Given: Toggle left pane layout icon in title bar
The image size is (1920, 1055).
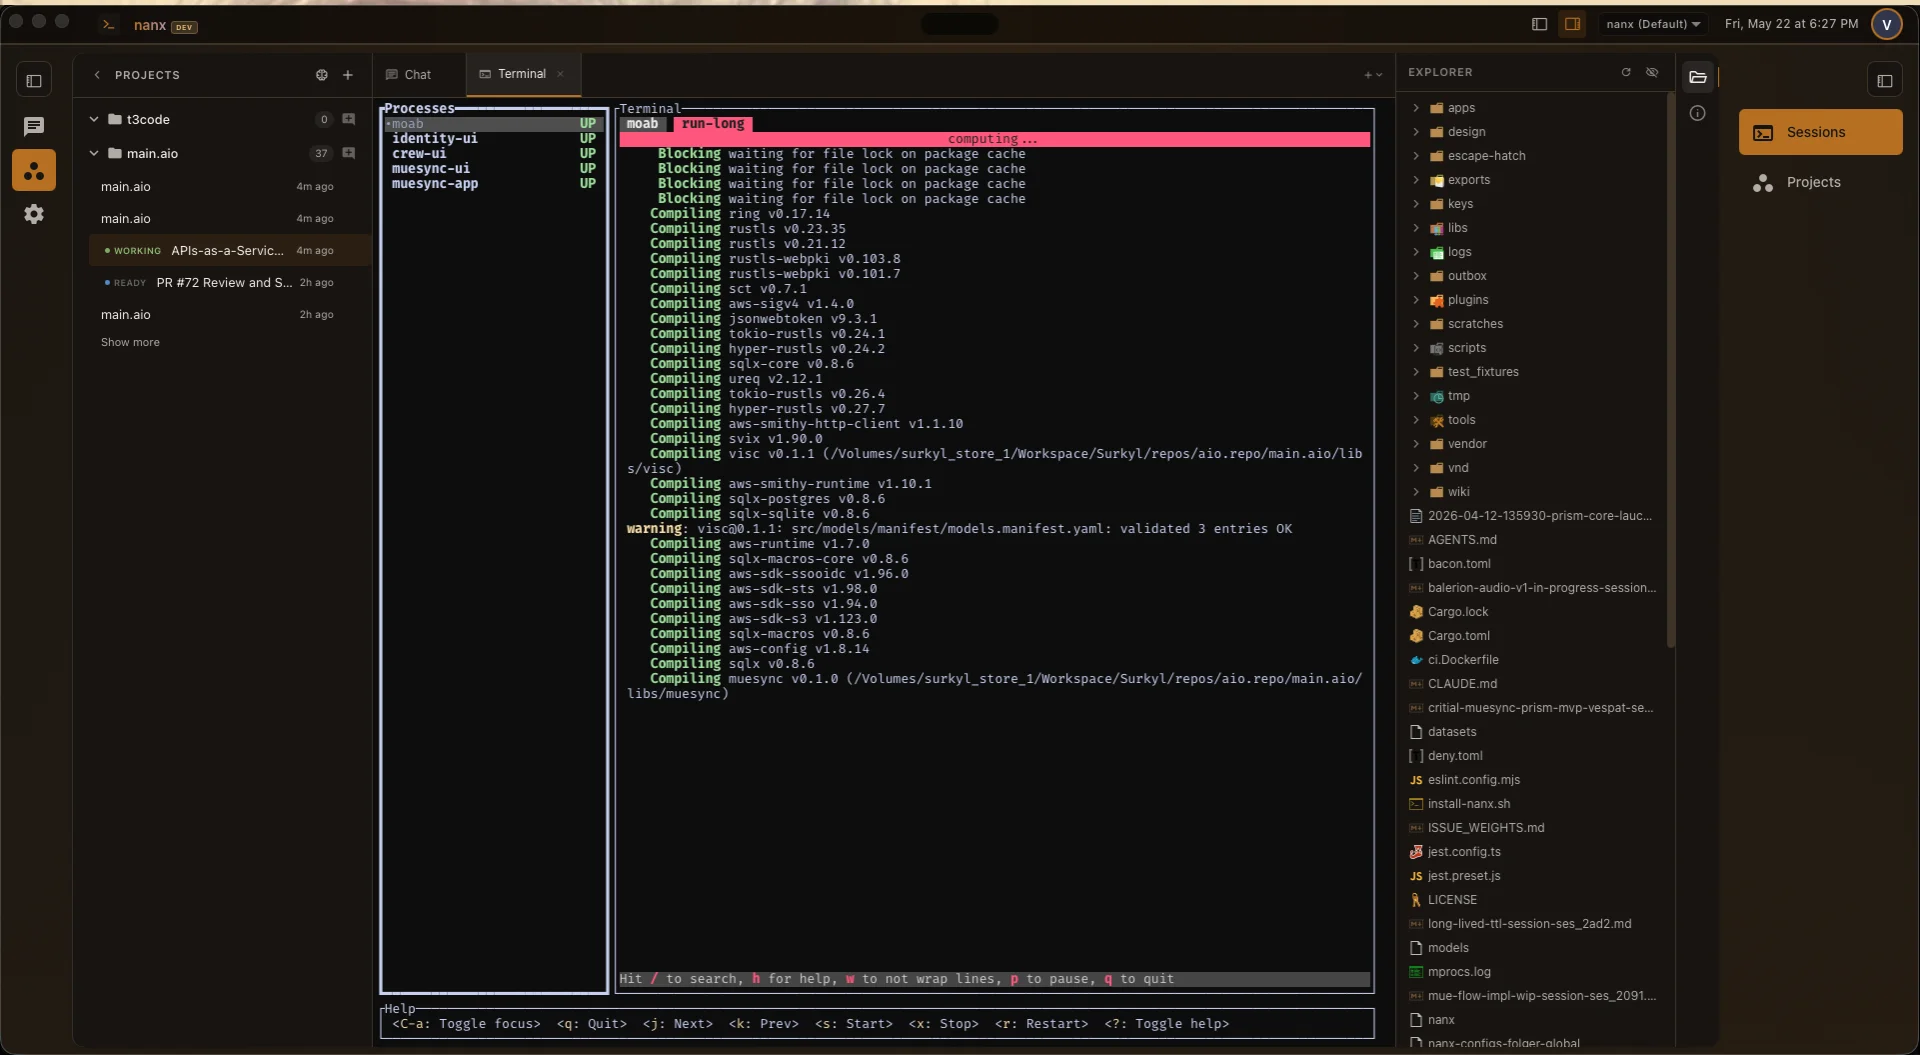Looking at the screenshot, I should click(1540, 24).
